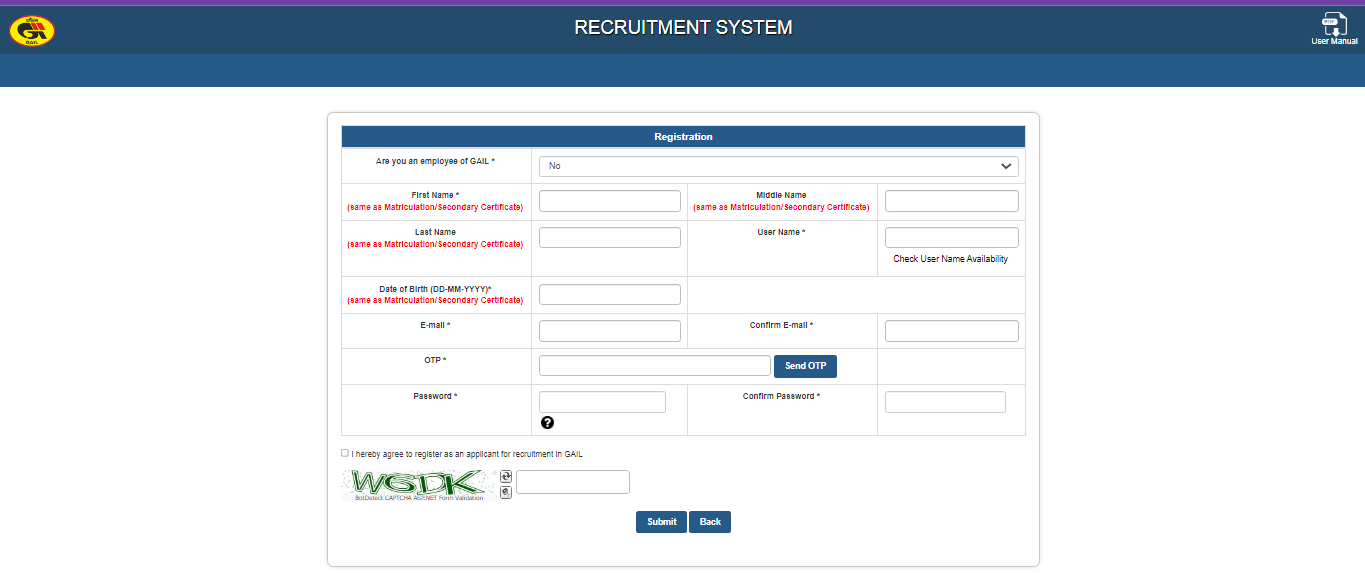Select the Date of Birth field
The image size is (1365, 573).
click(x=610, y=294)
